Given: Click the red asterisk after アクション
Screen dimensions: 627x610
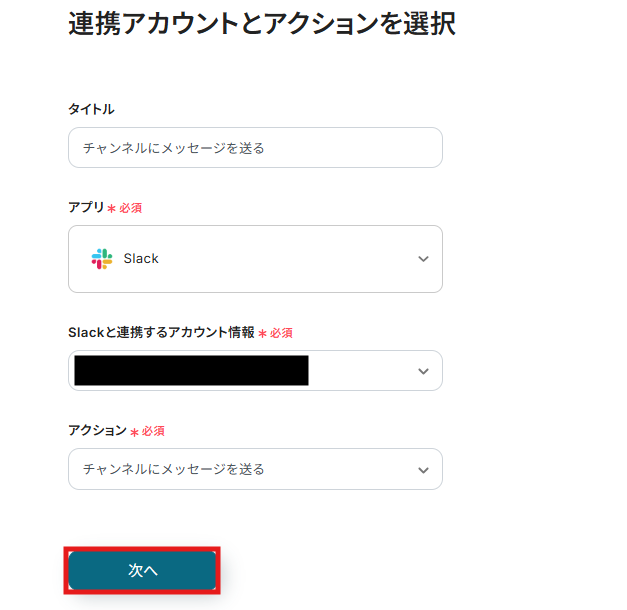Looking at the screenshot, I should click(x=134, y=431).
